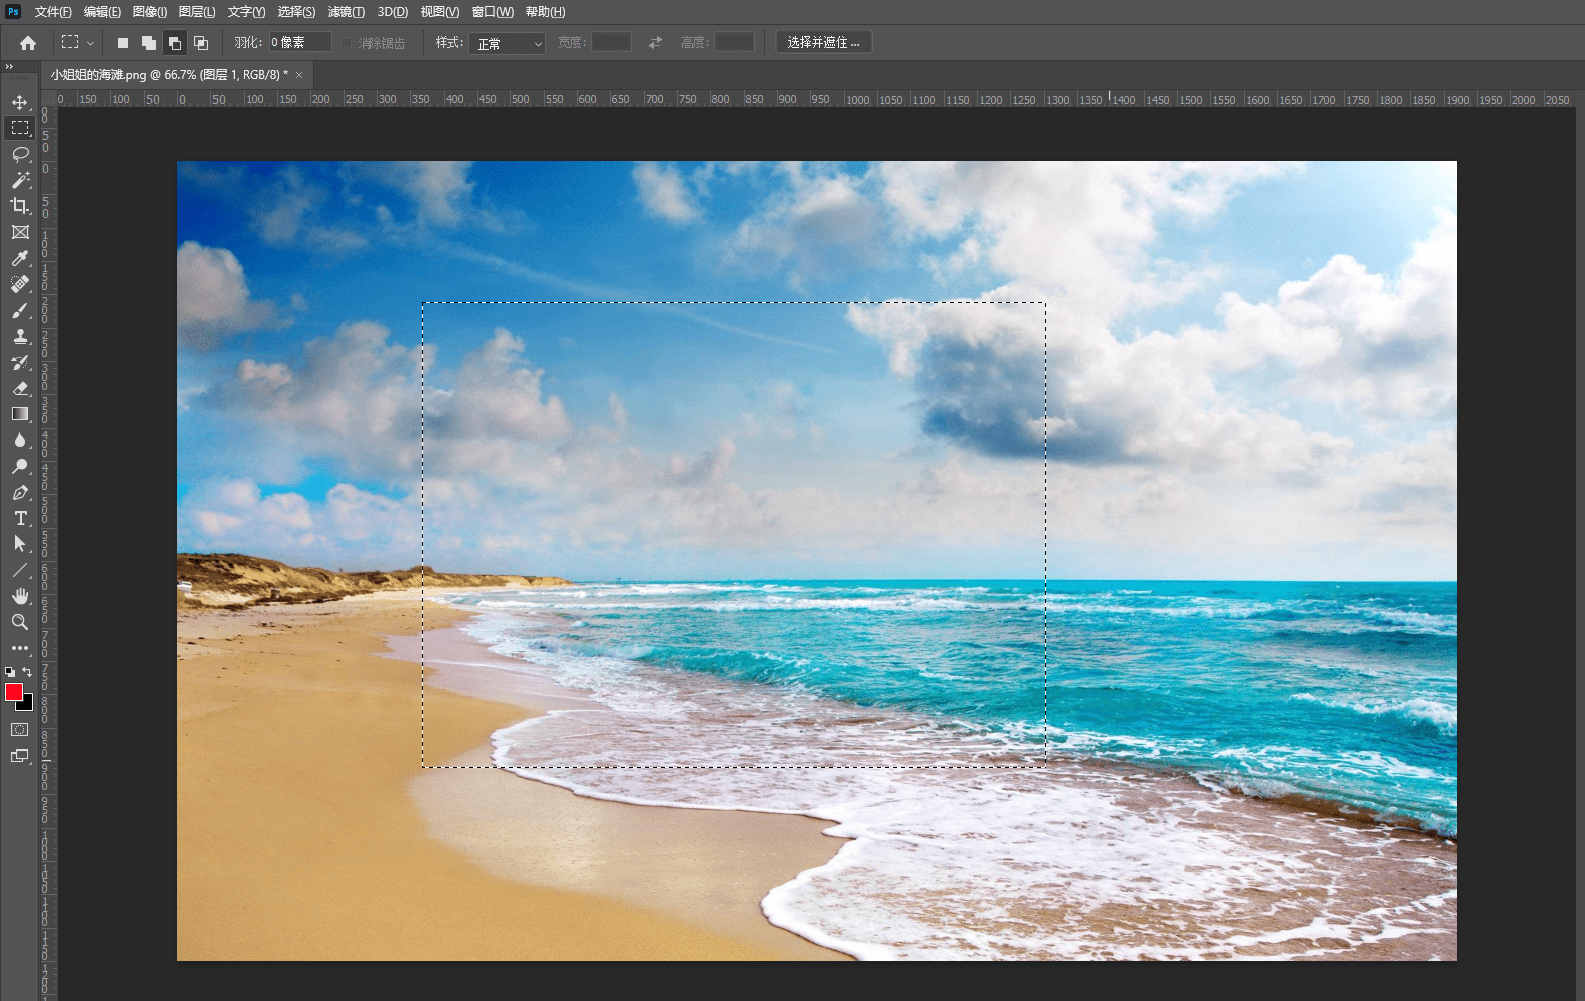Select the Zoom magnifier tool
Image resolution: width=1585 pixels, height=1001 pixels.
pyautogui.click(x=20, y=622)
